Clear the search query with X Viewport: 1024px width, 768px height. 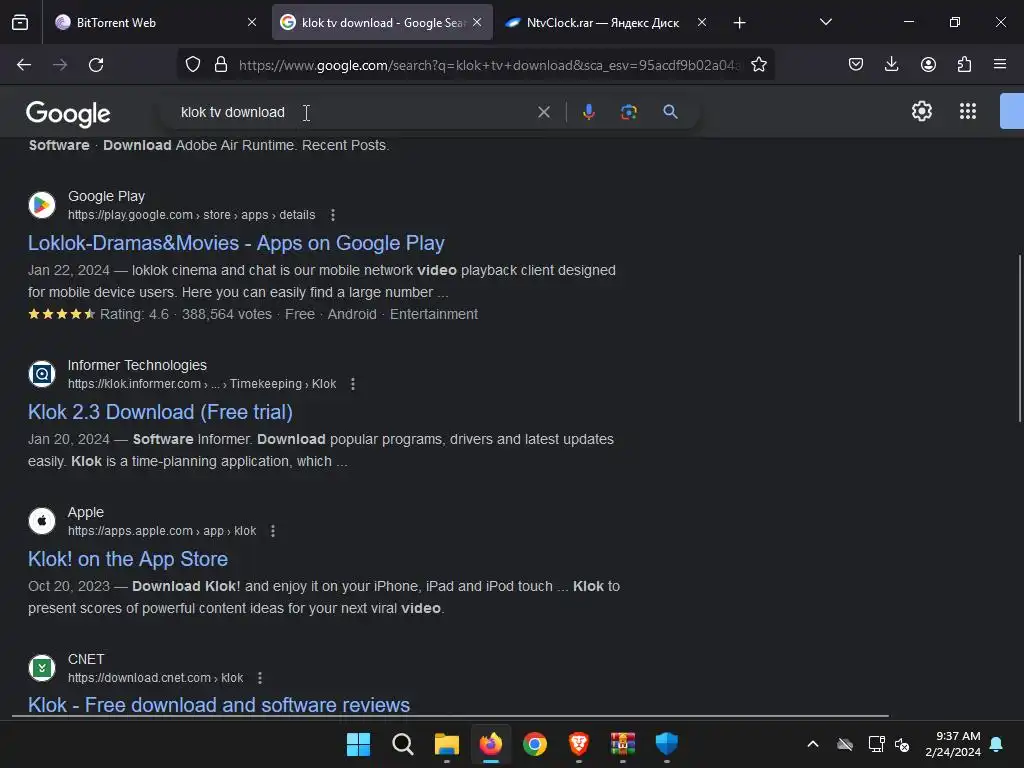[x=543, y=112]
